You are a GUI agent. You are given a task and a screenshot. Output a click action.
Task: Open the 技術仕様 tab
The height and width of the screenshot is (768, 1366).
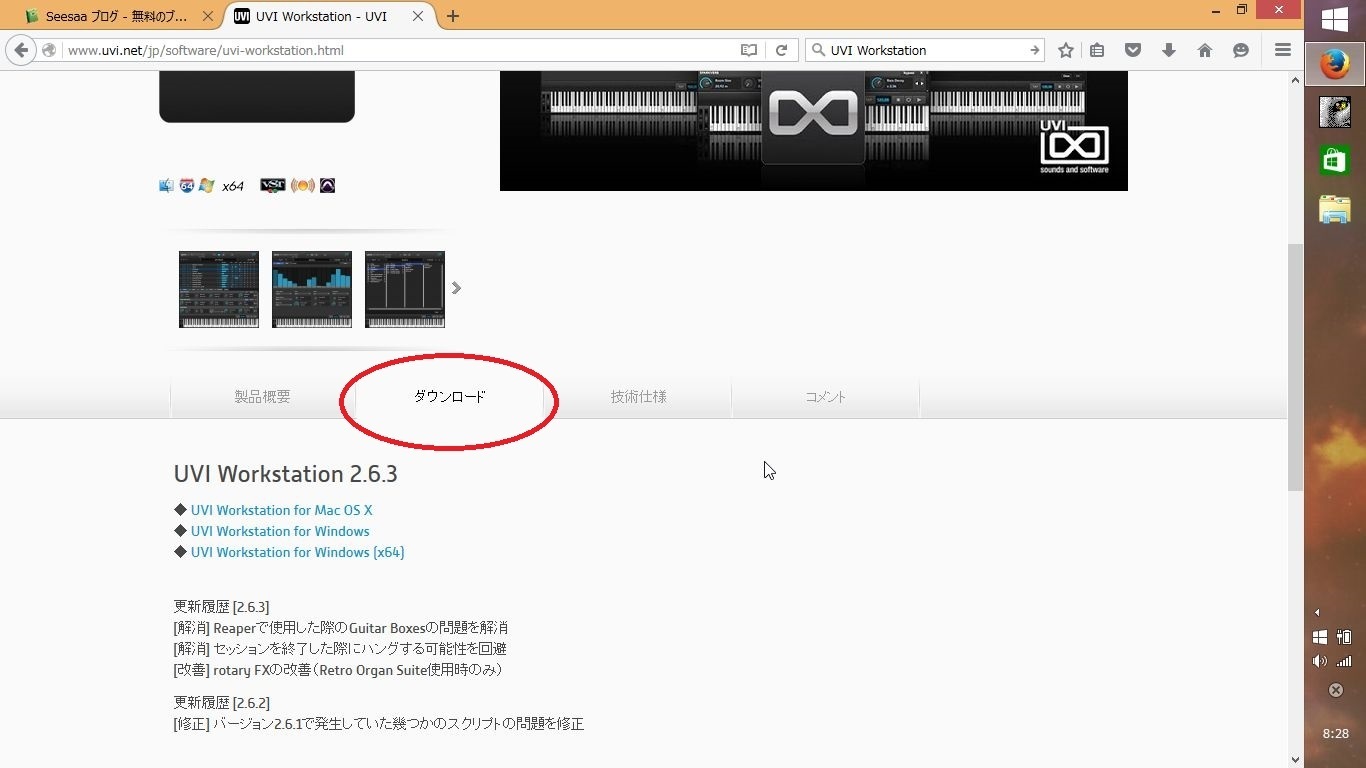pyautogui.click(x=638, y=397)
